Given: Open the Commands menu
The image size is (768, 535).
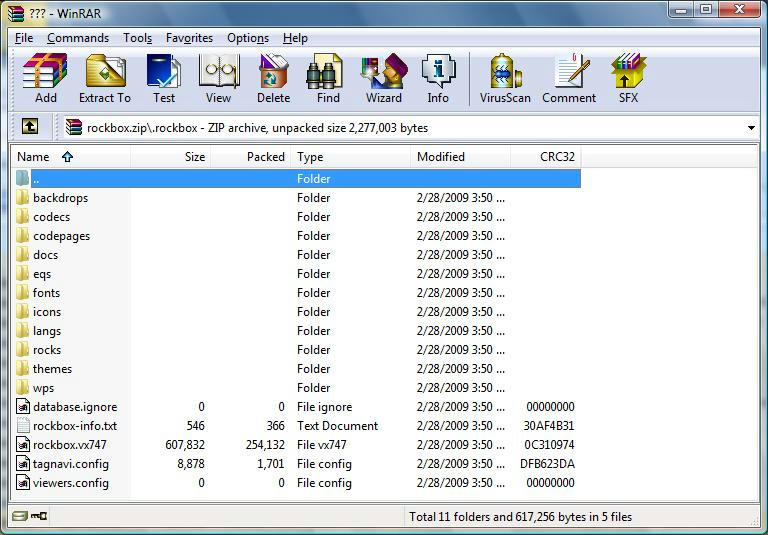Looking at the screenshot, I should point(77,38).
